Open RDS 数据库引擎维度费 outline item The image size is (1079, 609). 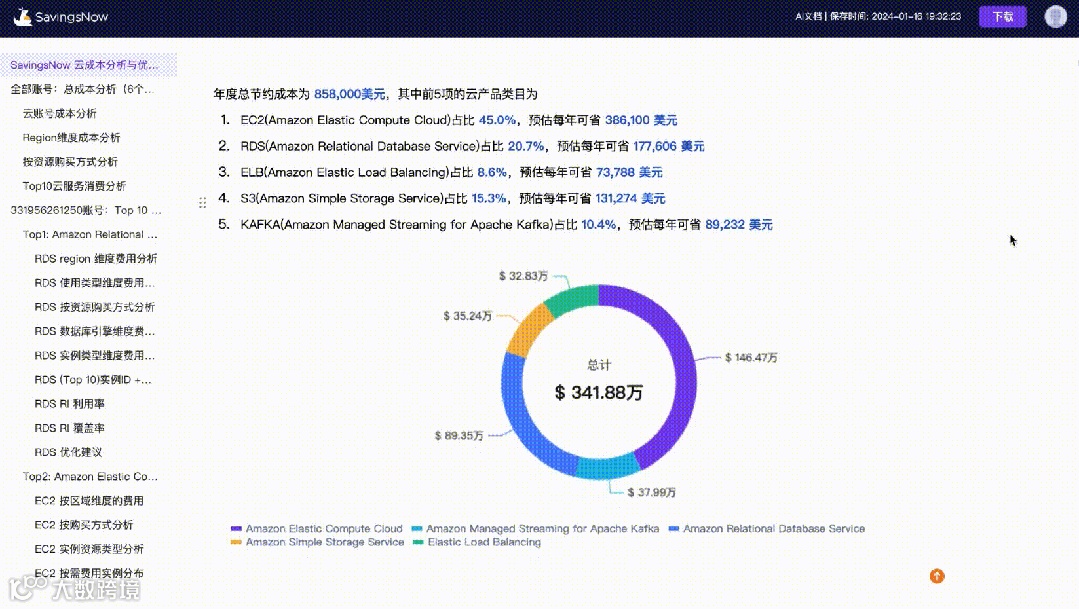pyautogui.click(x=94, y=331)
